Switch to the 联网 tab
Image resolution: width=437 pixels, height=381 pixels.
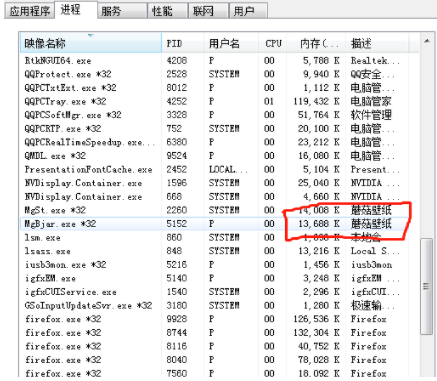pos(208,11)
